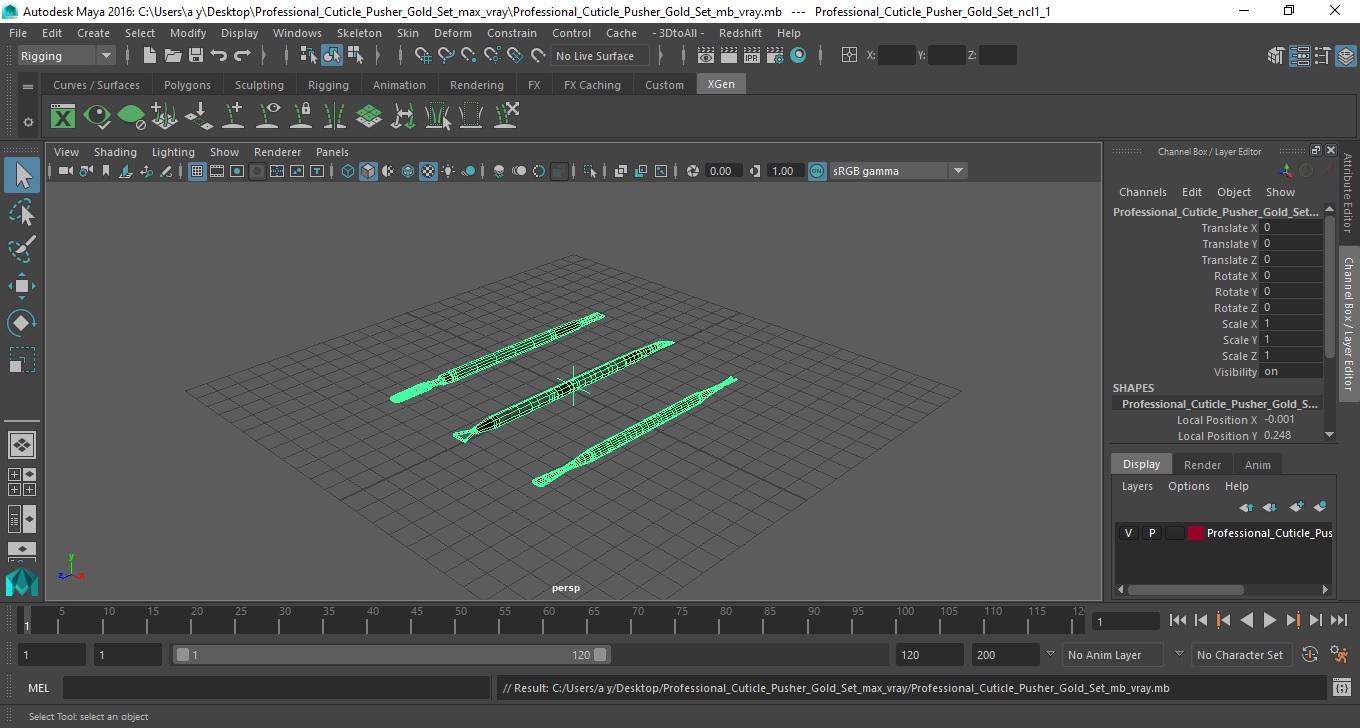Select camera icon in viewport panel toolbar

65,171
